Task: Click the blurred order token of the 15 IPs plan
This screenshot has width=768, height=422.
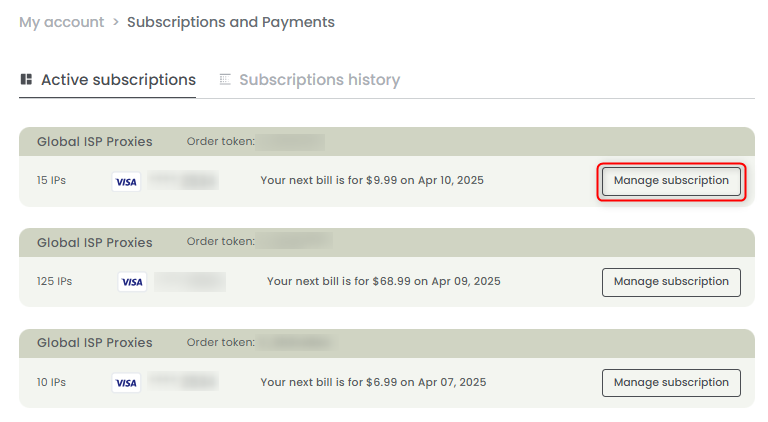Action: point(291,142)
